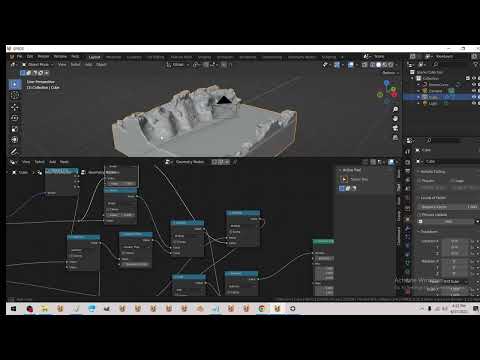Activate the Move tool
480x360 pixels.
pos(15,107)
